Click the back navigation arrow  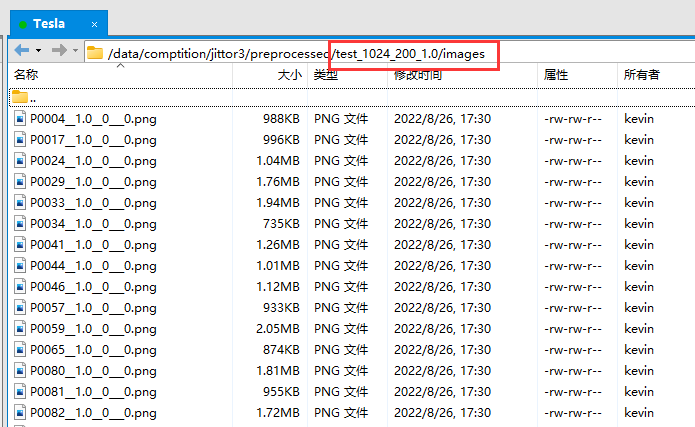point(21,50)
